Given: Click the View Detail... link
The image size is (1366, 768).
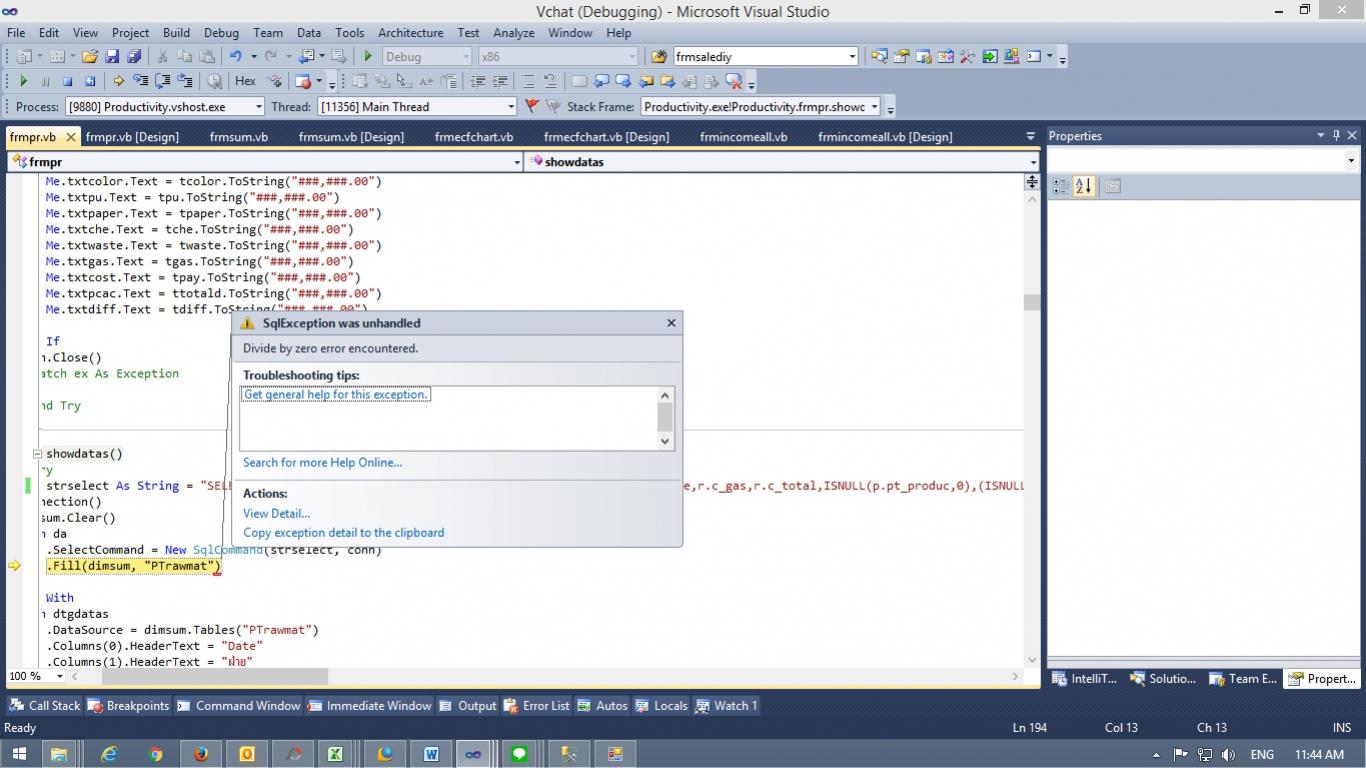Looking at the screenshot, I should click(x=276, y=513).
